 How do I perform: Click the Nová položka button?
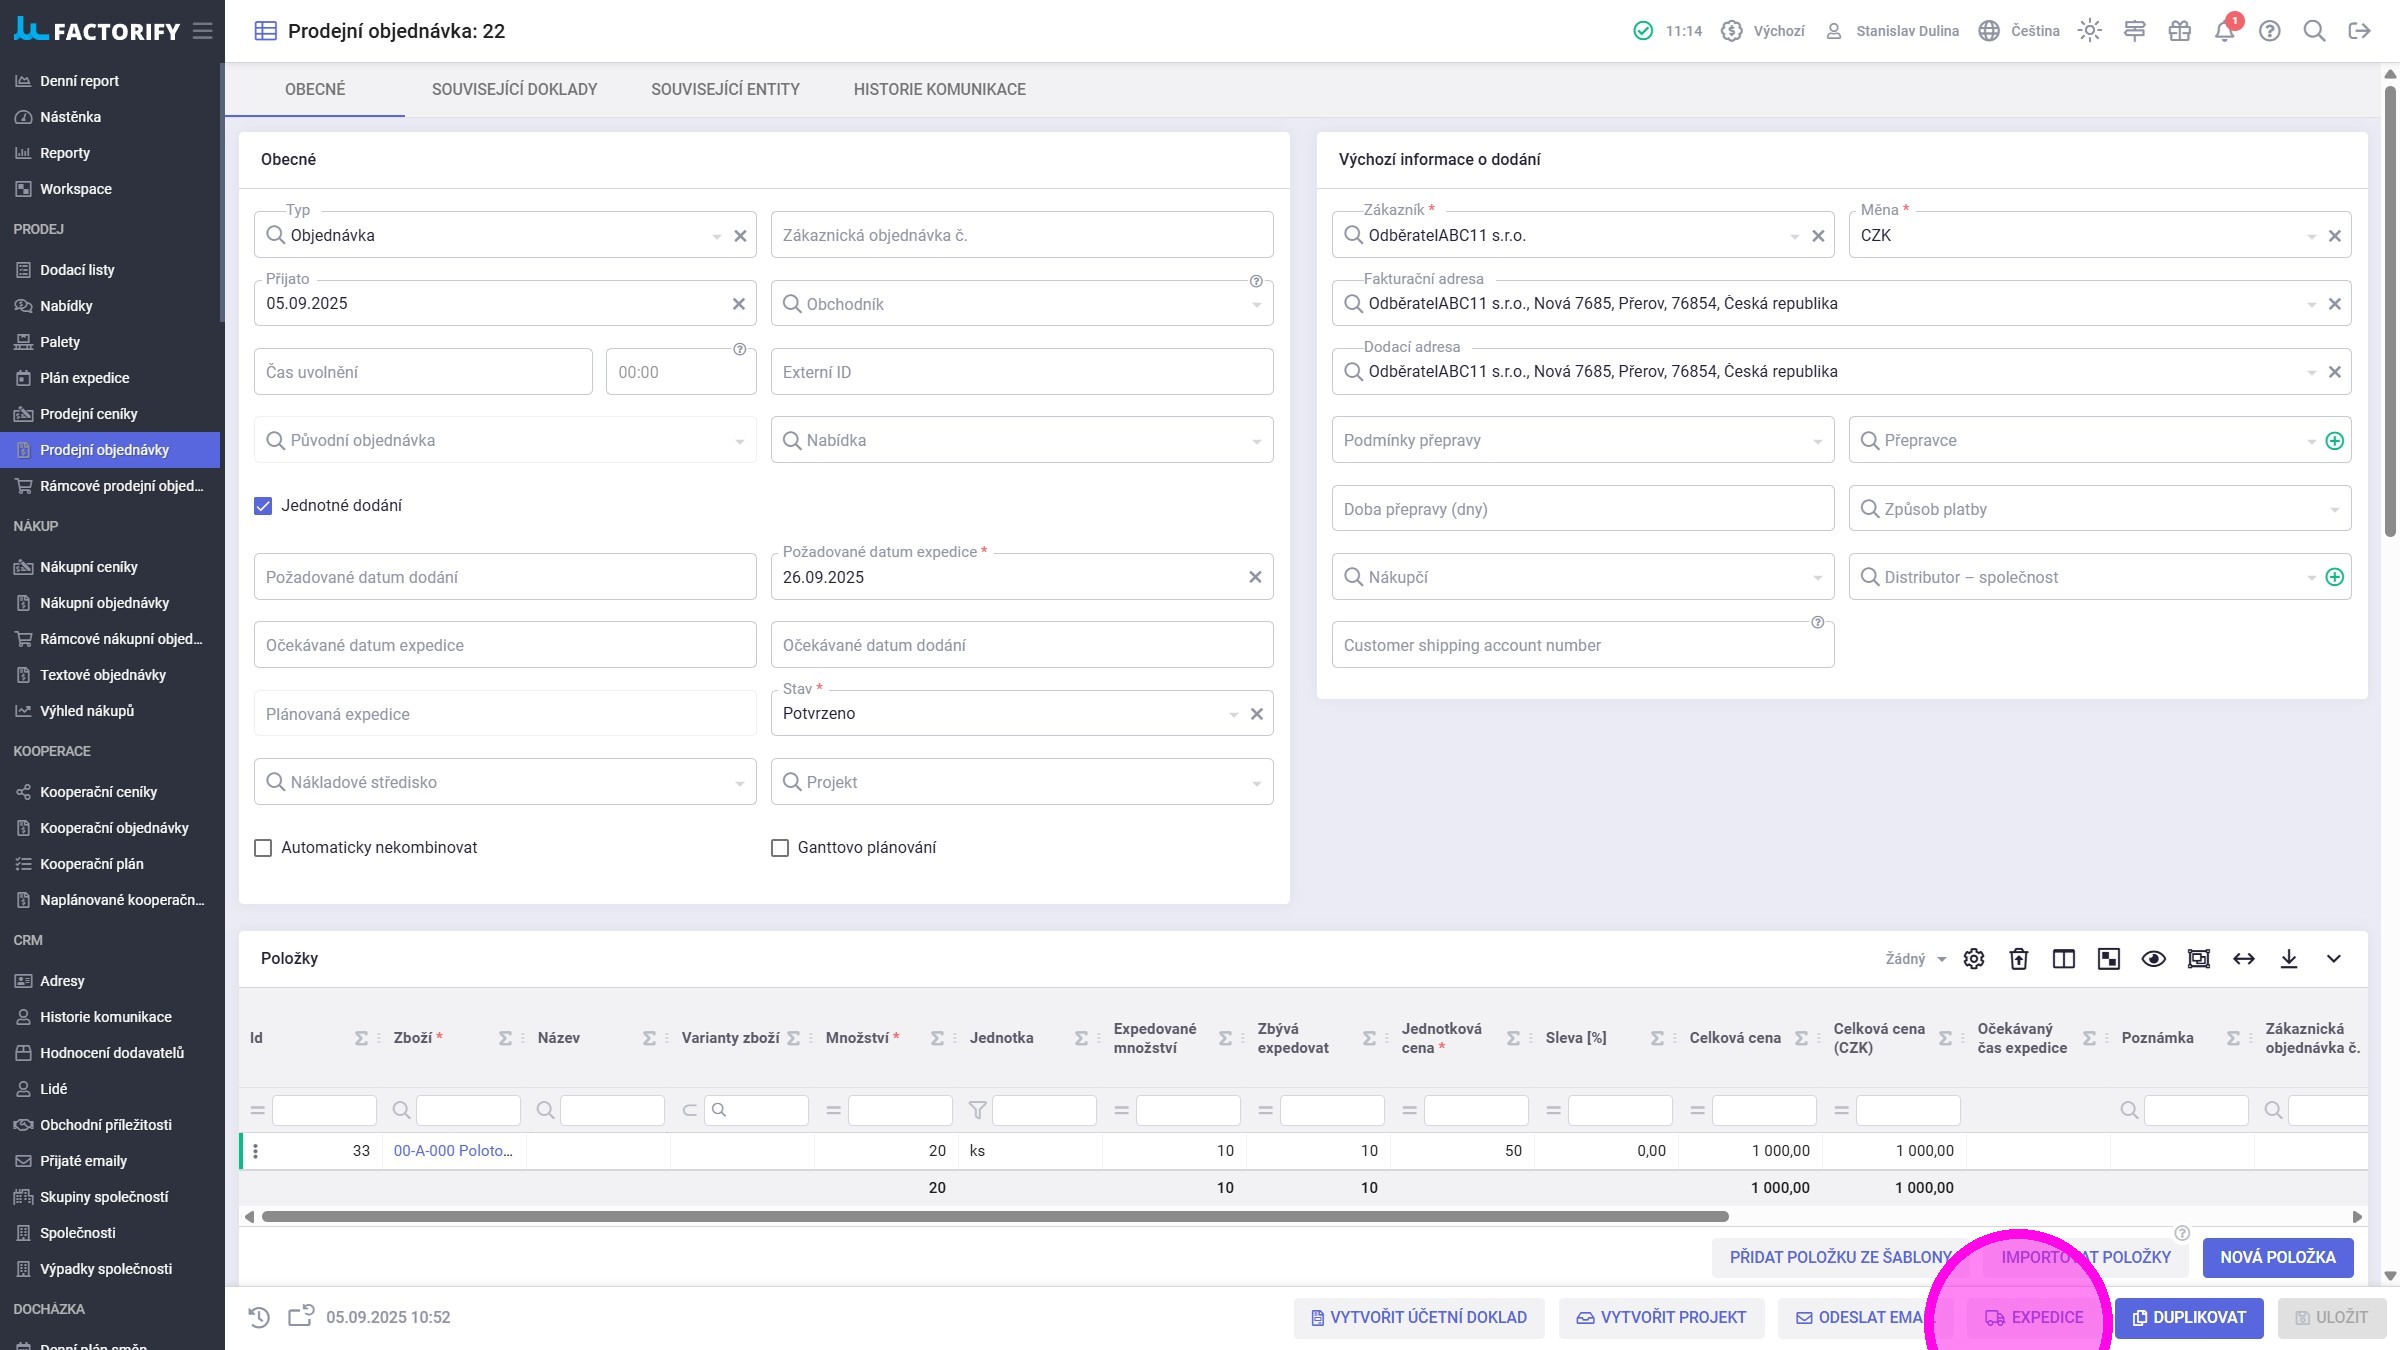pos(2277,1257)
